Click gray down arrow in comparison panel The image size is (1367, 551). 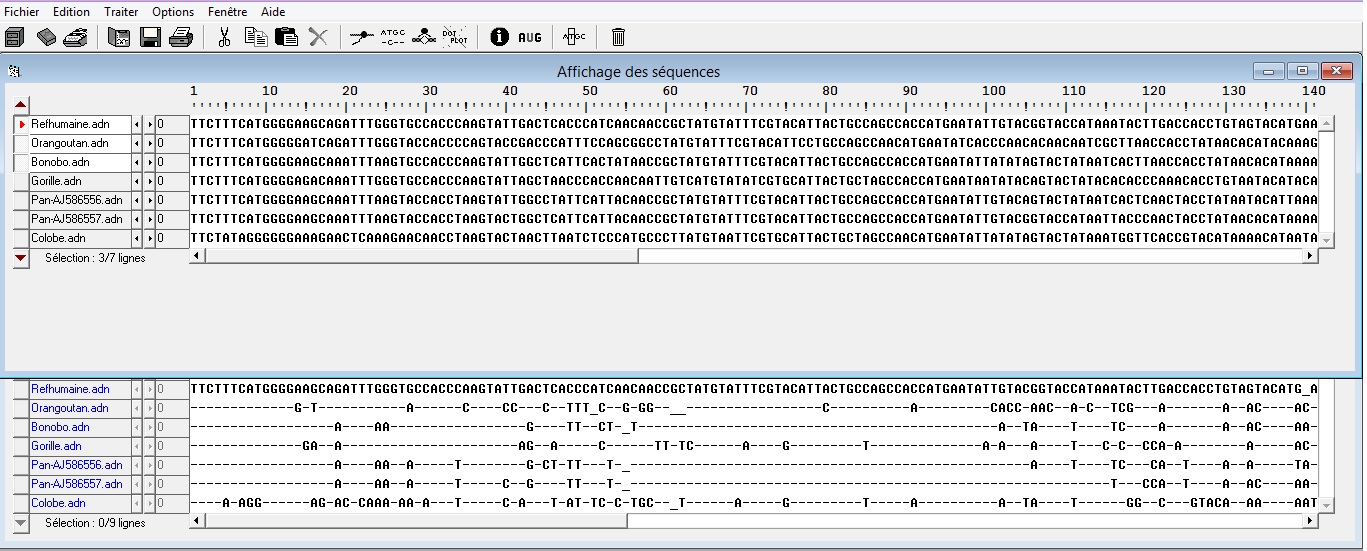21,522
